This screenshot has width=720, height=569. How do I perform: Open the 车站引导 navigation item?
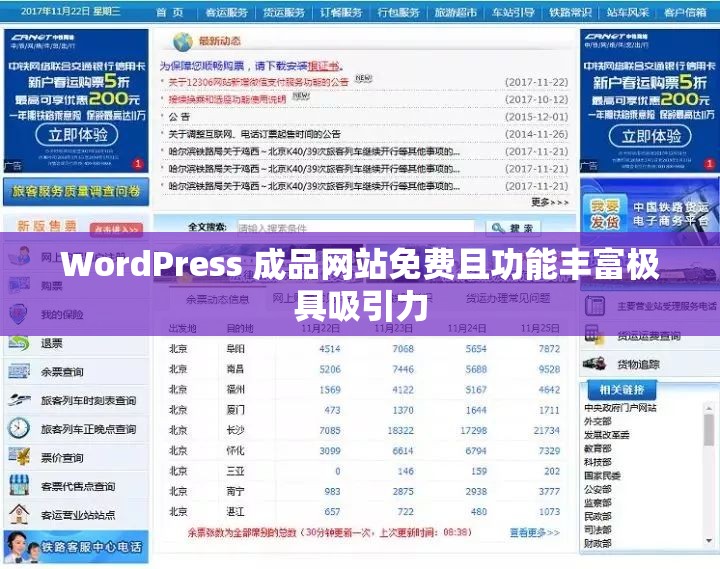[513, 12]
